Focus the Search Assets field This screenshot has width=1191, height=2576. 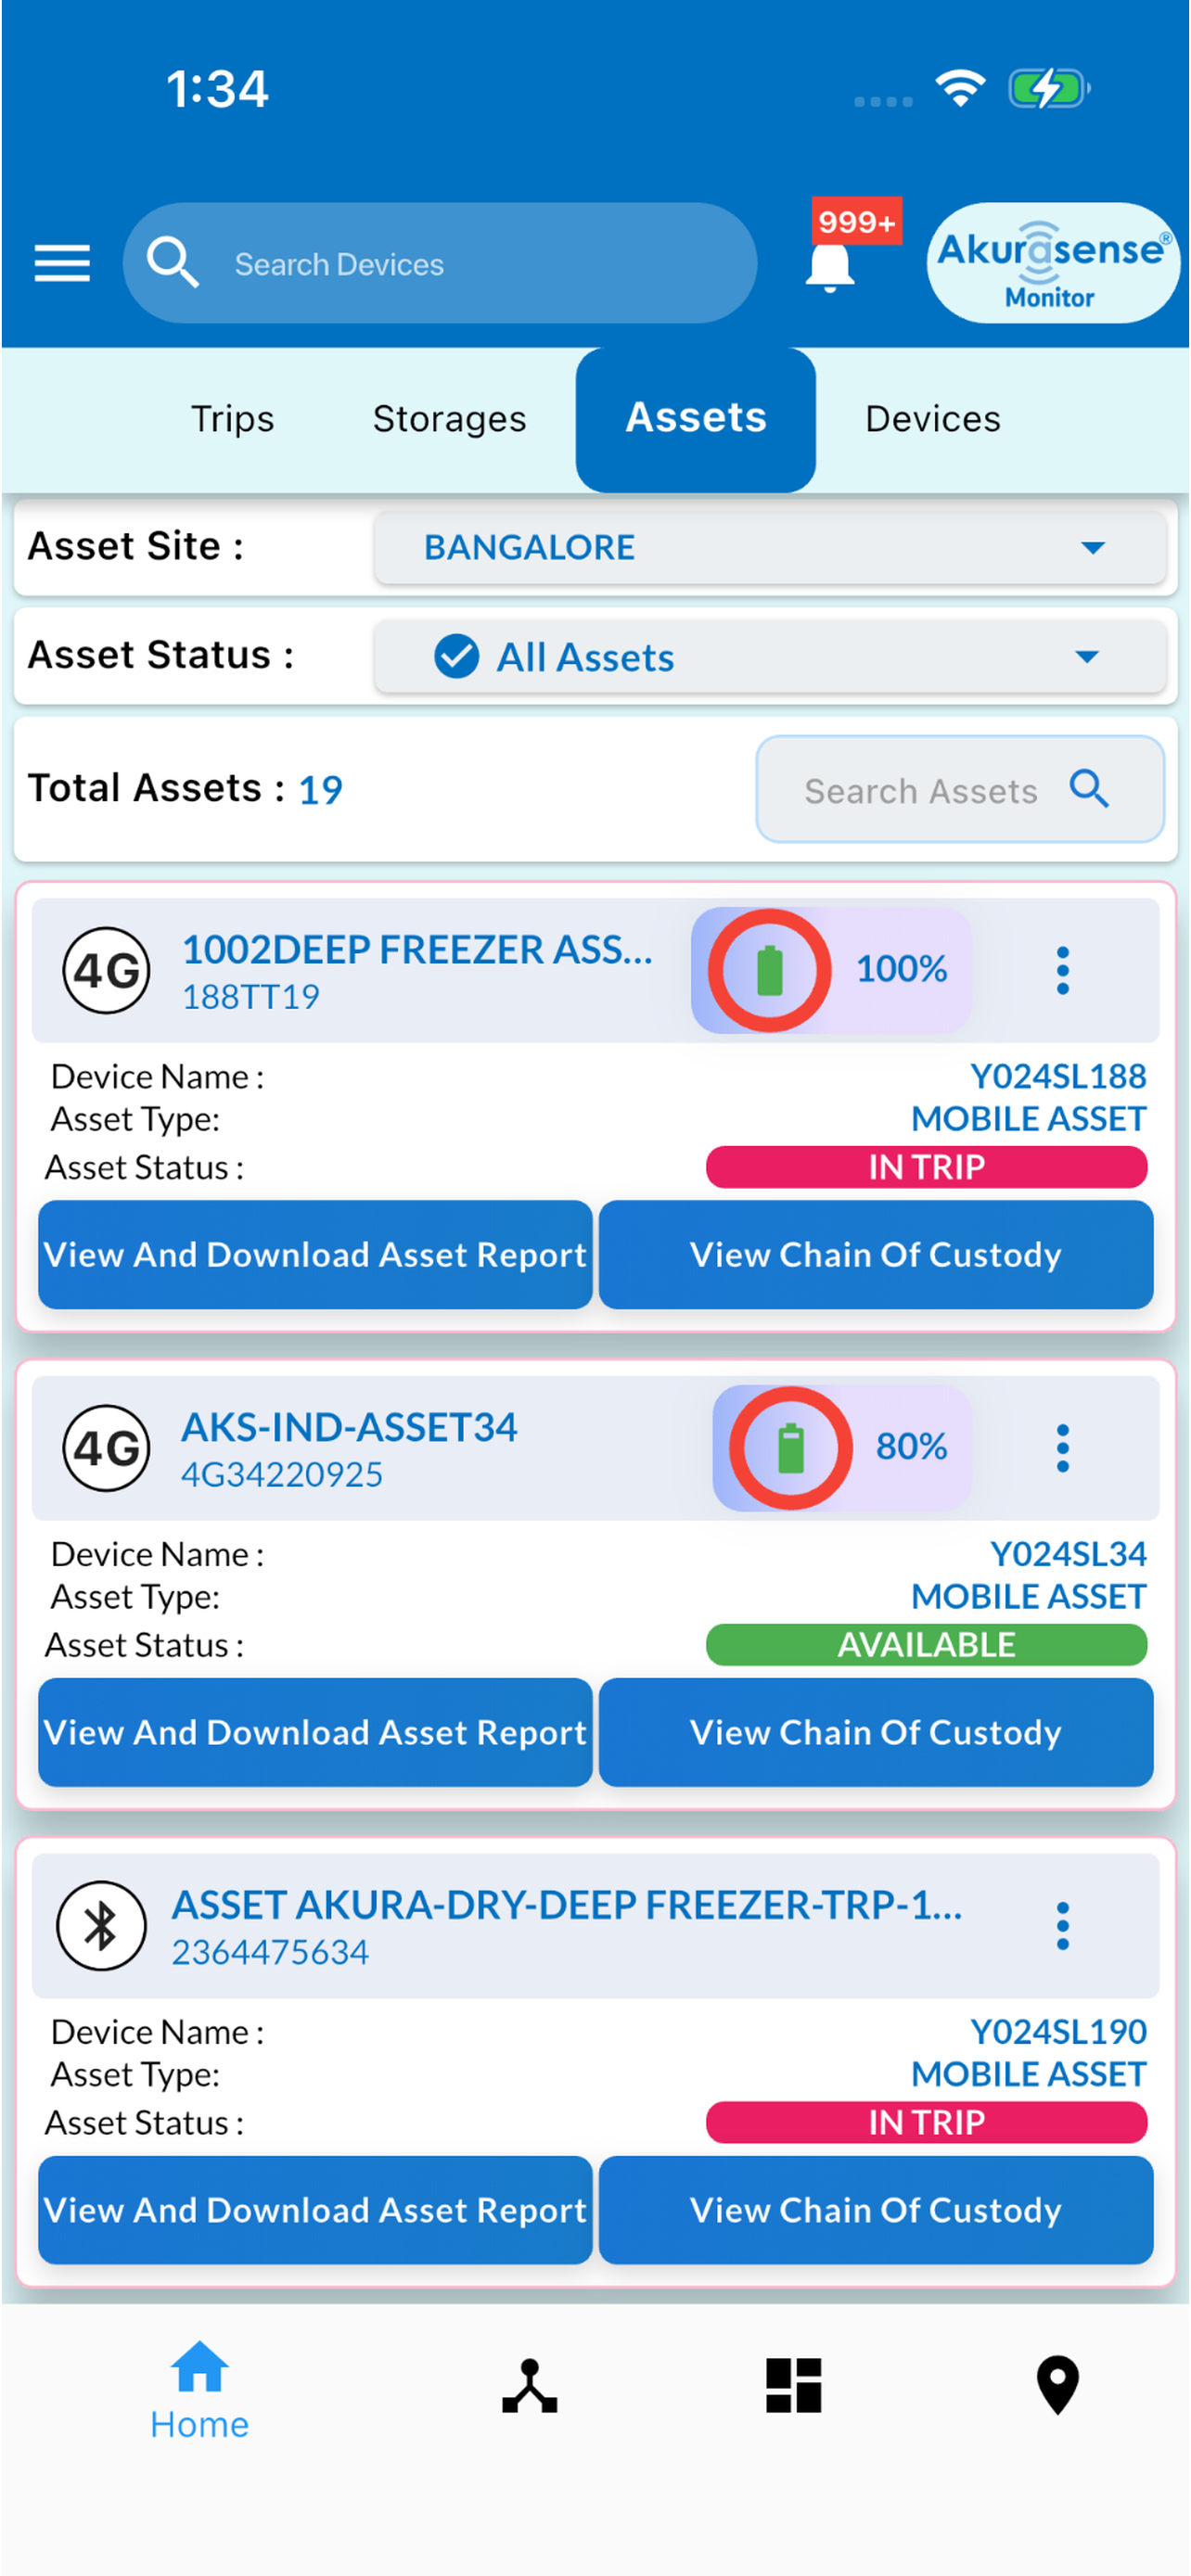click(960, 789)
